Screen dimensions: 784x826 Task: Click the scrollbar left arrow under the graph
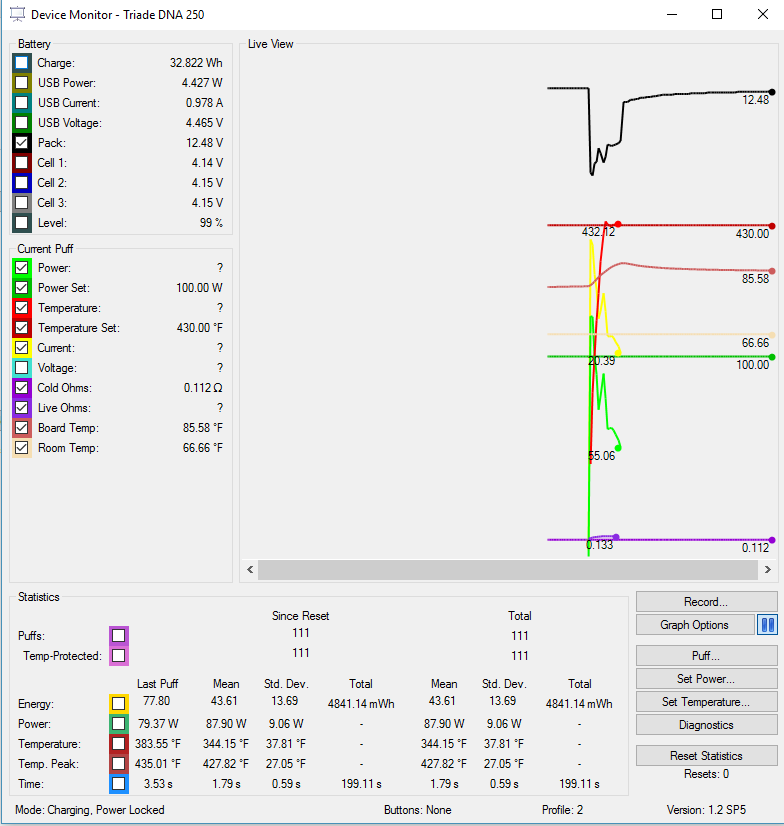[250, 570]
